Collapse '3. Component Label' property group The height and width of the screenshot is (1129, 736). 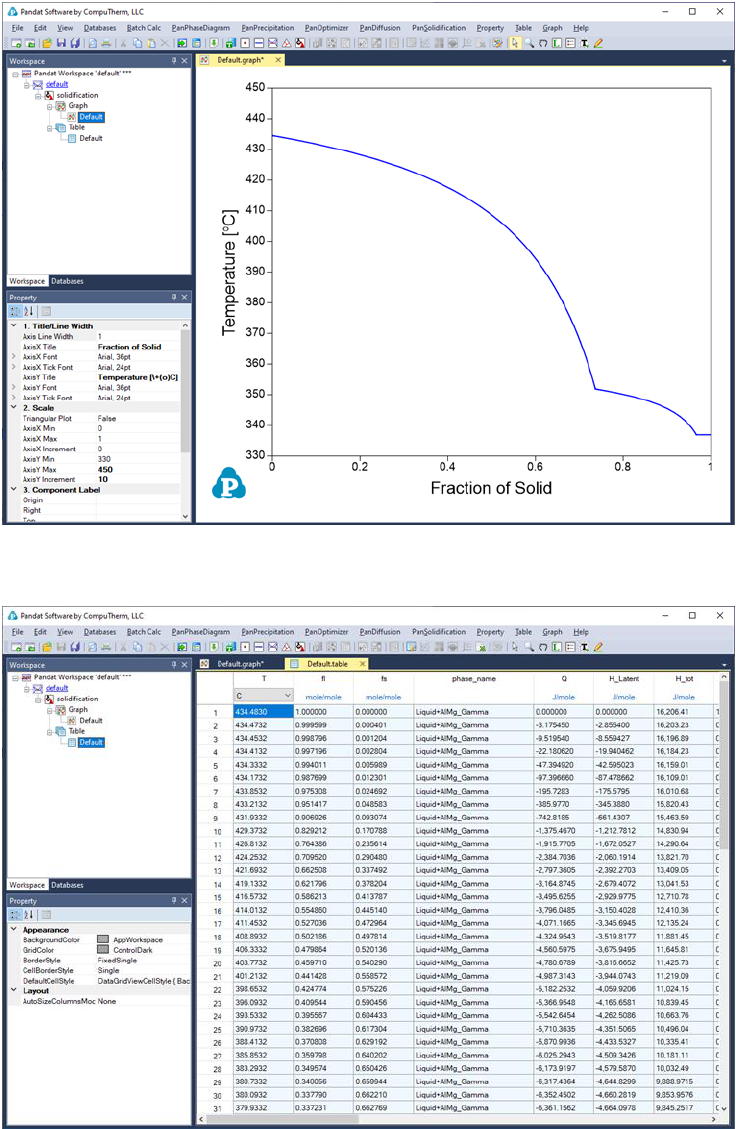[14, 490]
